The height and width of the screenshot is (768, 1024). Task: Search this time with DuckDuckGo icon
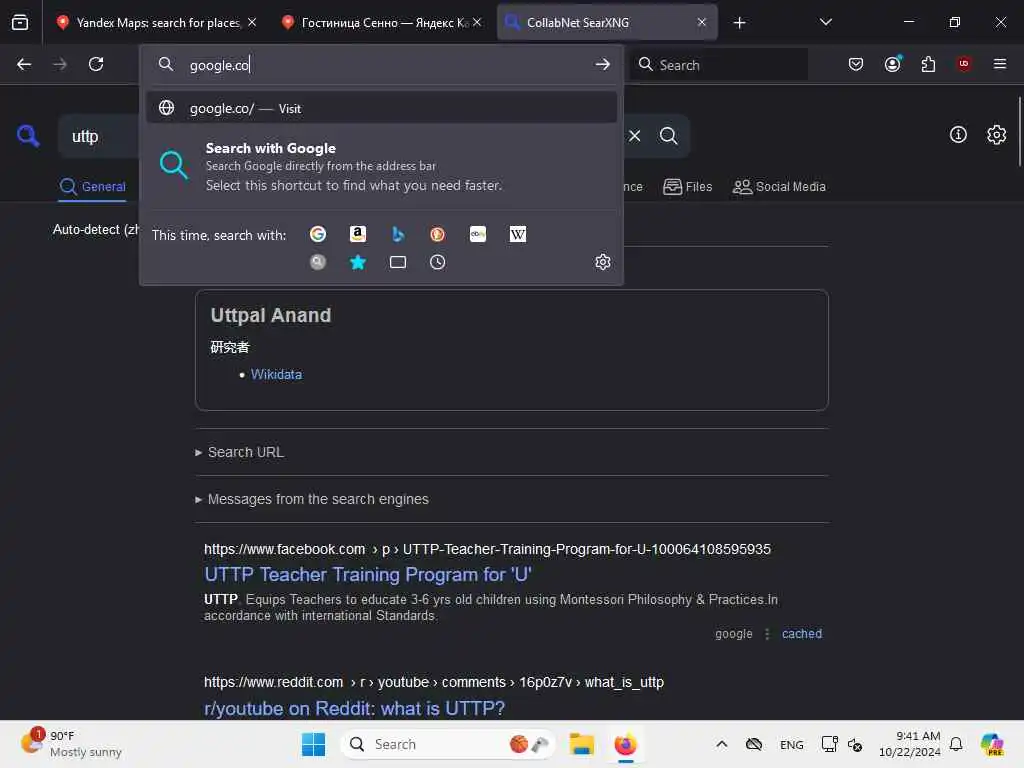pyautogui.click(x=438, y=234)
